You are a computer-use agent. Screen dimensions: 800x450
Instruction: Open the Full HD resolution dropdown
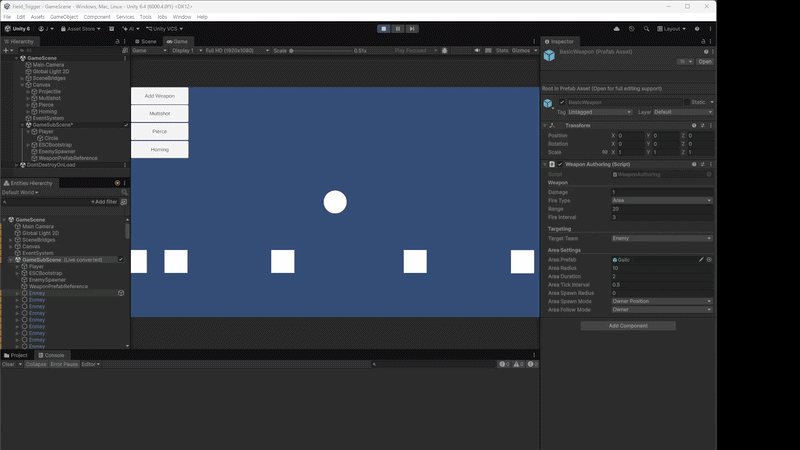click(237, 51)
